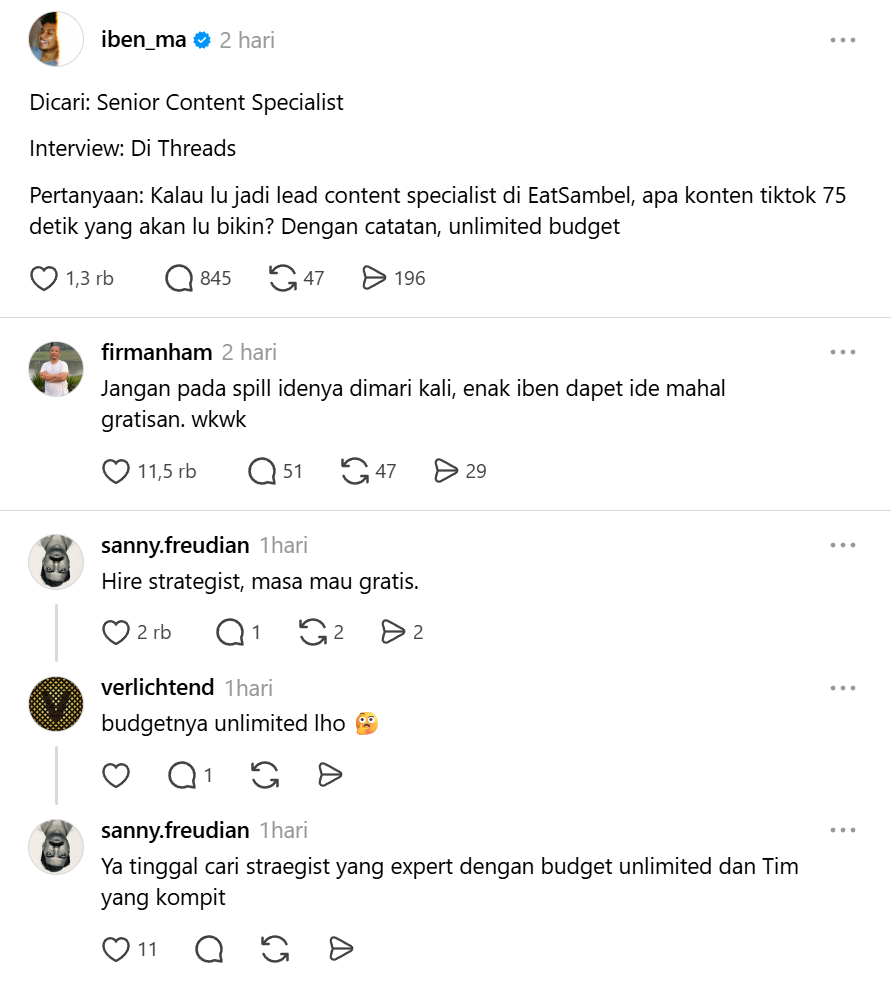
Task: Repost iben_ma's Senior Content Specialist post
Action: tap(283, 278)
